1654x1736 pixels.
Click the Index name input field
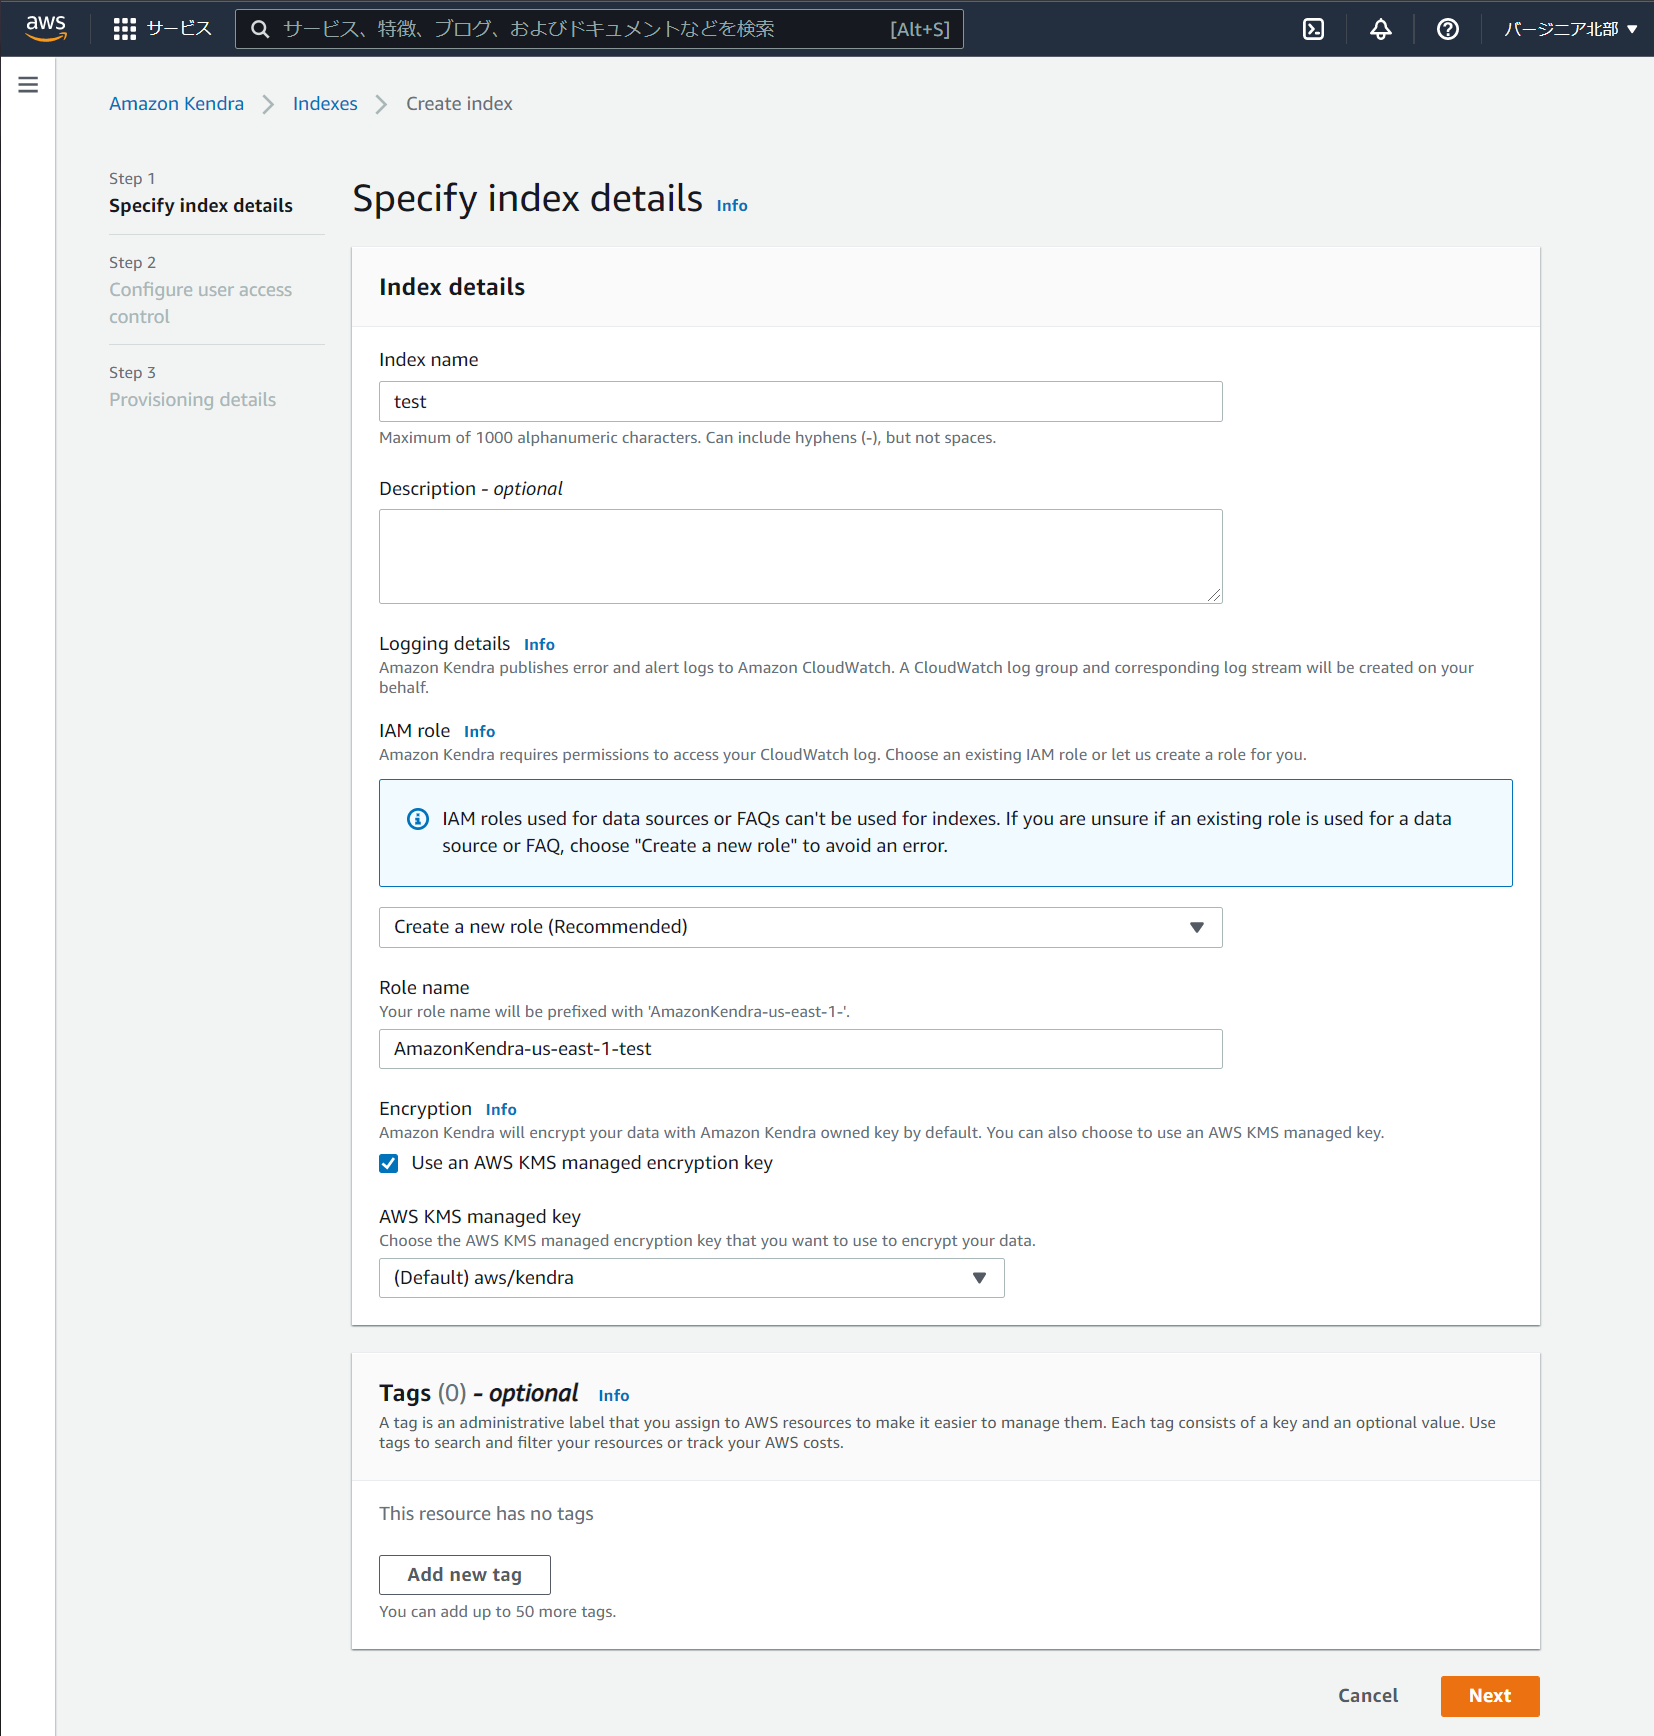800,401
